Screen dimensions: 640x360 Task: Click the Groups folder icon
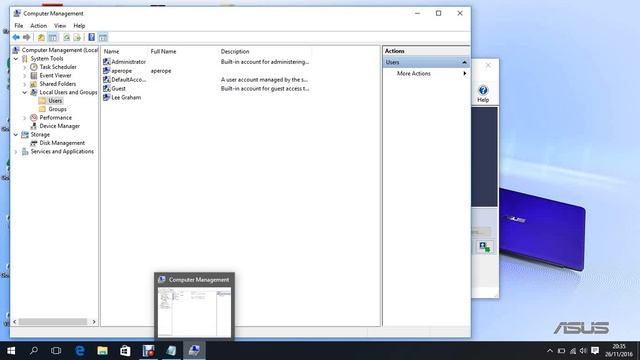coord(42,109)
